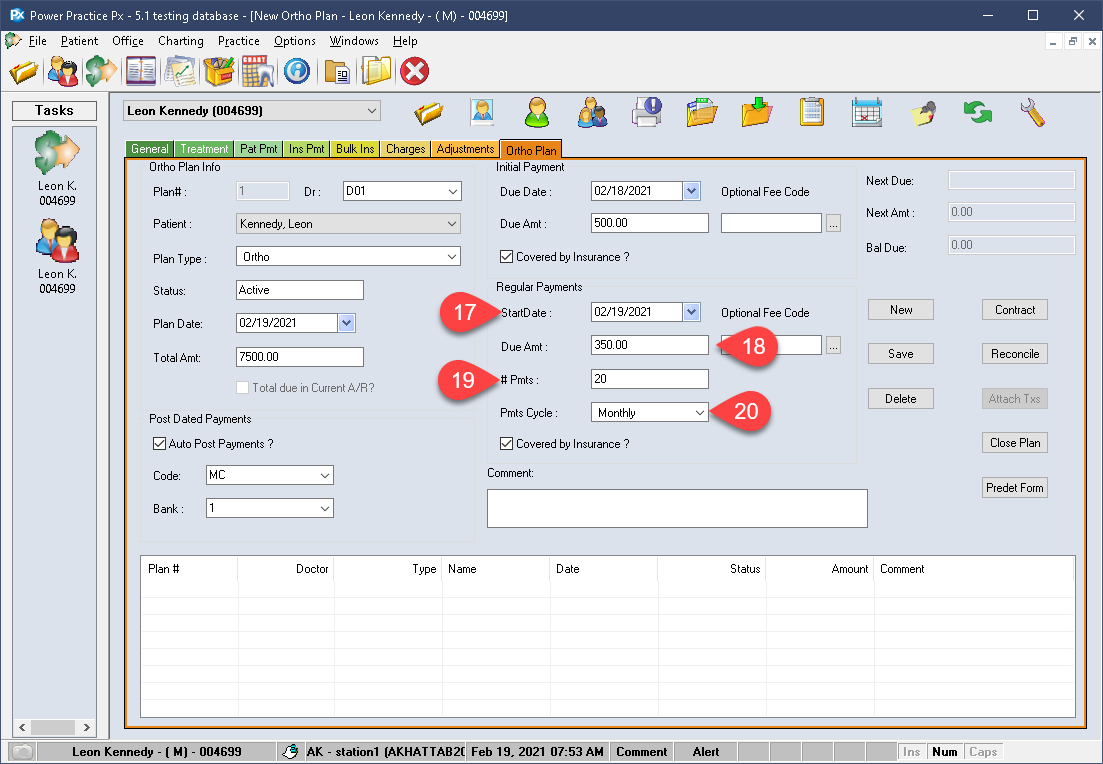Click the green refresh arrows icon

pyautogui.click(x=978, y=113)
